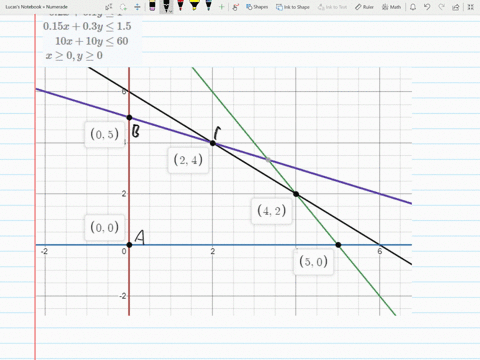
Task: Redo the last action
Action: [x=441, y=7]
